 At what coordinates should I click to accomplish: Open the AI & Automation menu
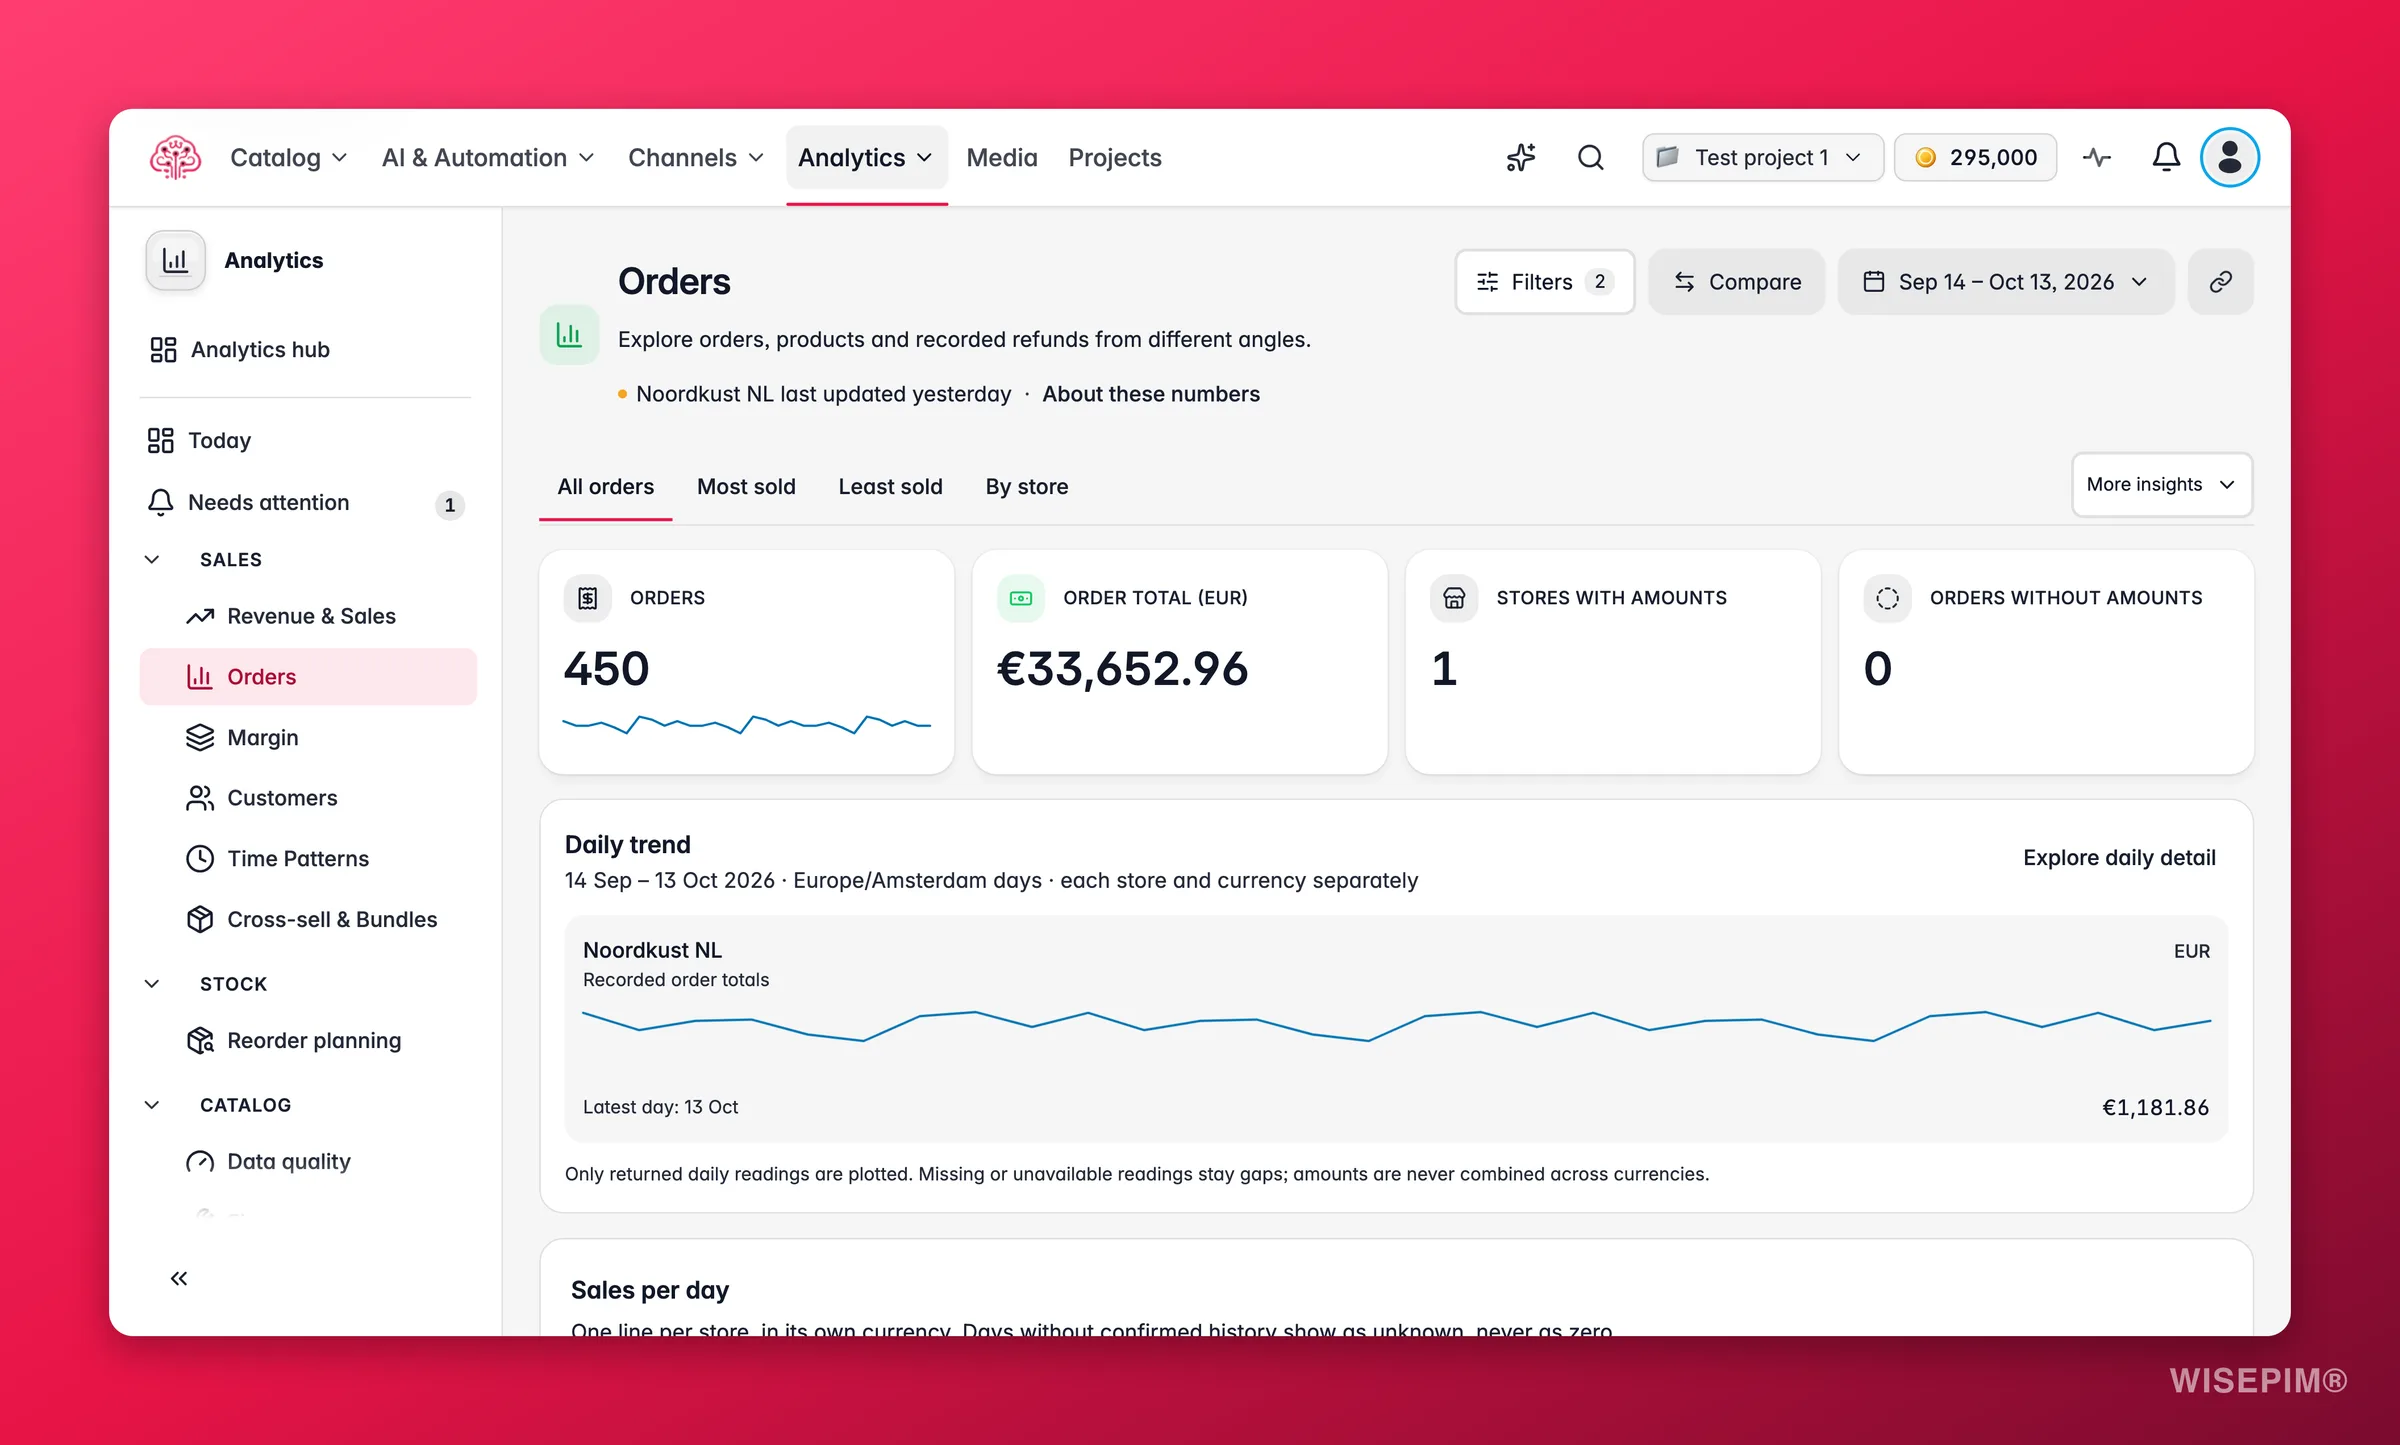coord(488,158)
